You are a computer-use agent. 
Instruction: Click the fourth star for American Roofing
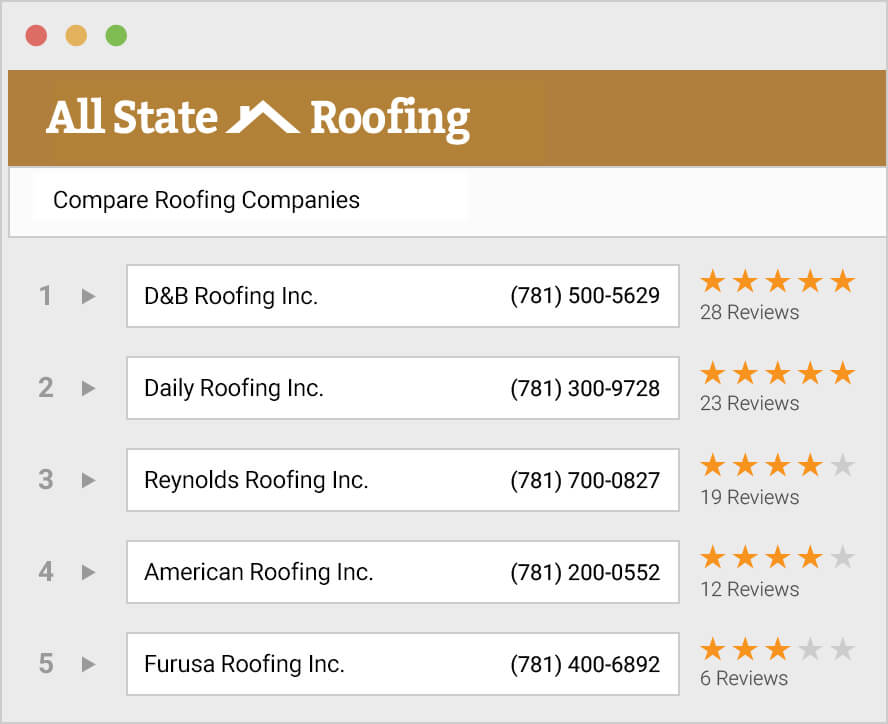tap(810, 557)
